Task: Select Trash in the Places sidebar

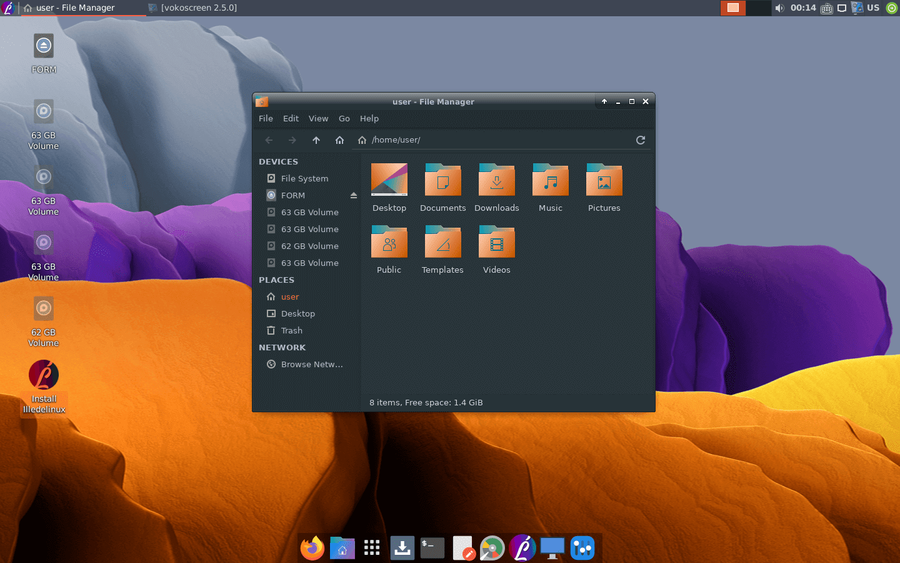Action: click(x=291, y=331)
